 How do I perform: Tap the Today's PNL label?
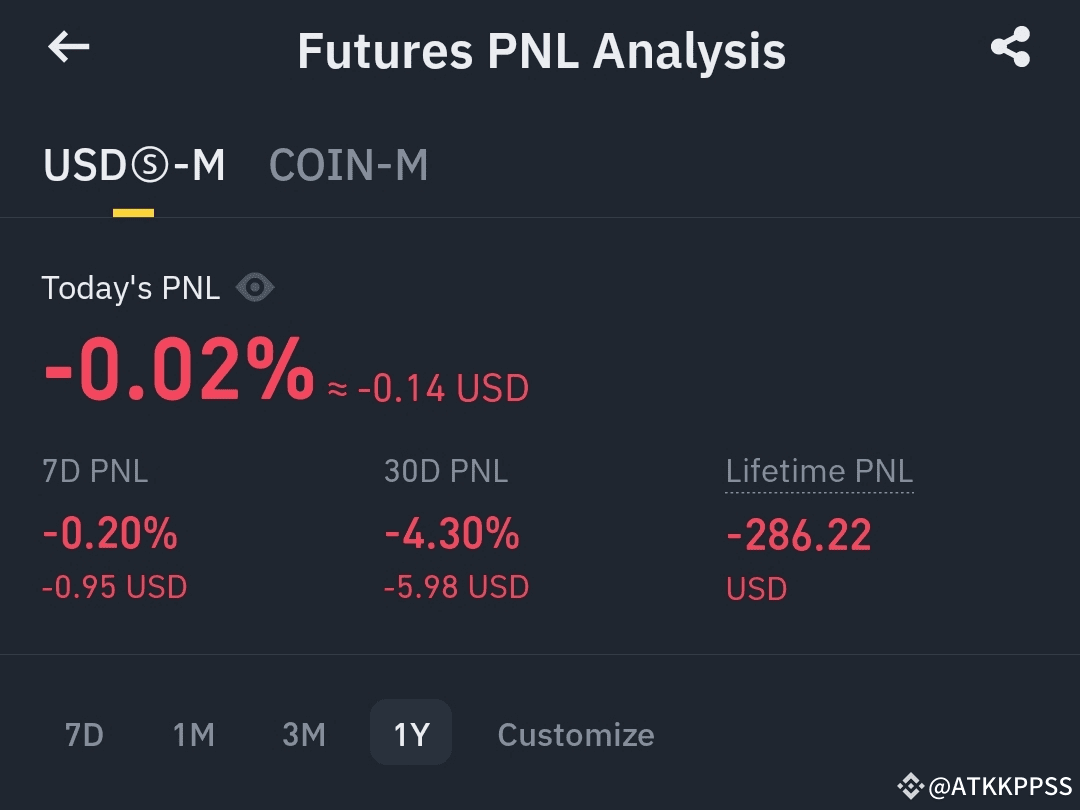click(x=131, y=288)
